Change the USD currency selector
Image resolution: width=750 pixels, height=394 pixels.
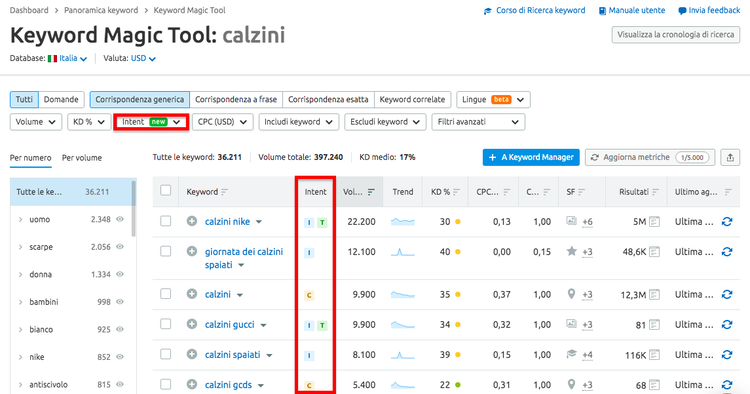[143, 58]
